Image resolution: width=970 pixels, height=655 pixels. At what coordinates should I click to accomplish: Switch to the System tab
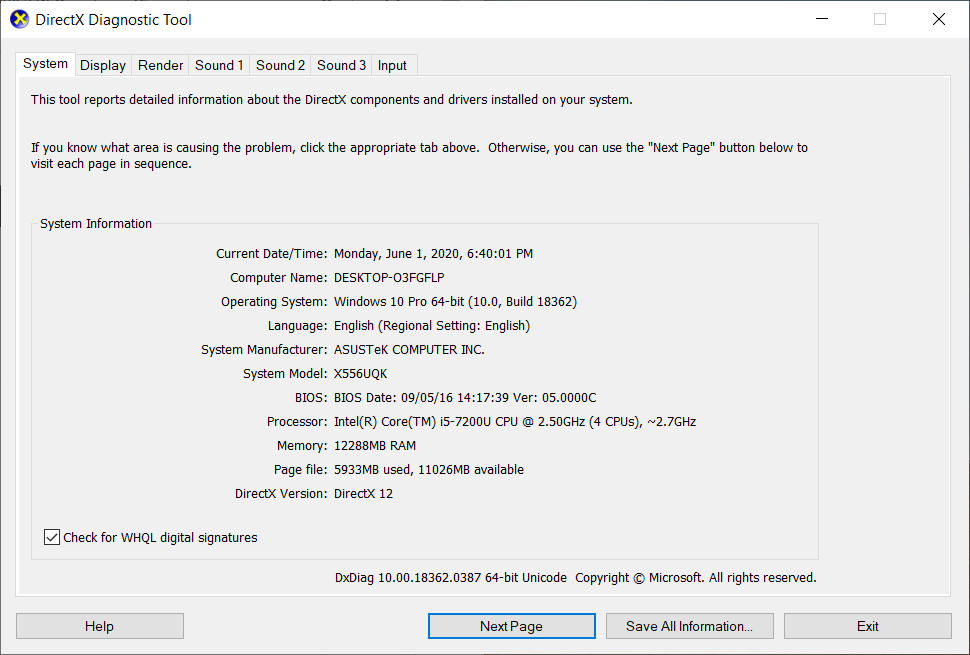coord(46,64)
